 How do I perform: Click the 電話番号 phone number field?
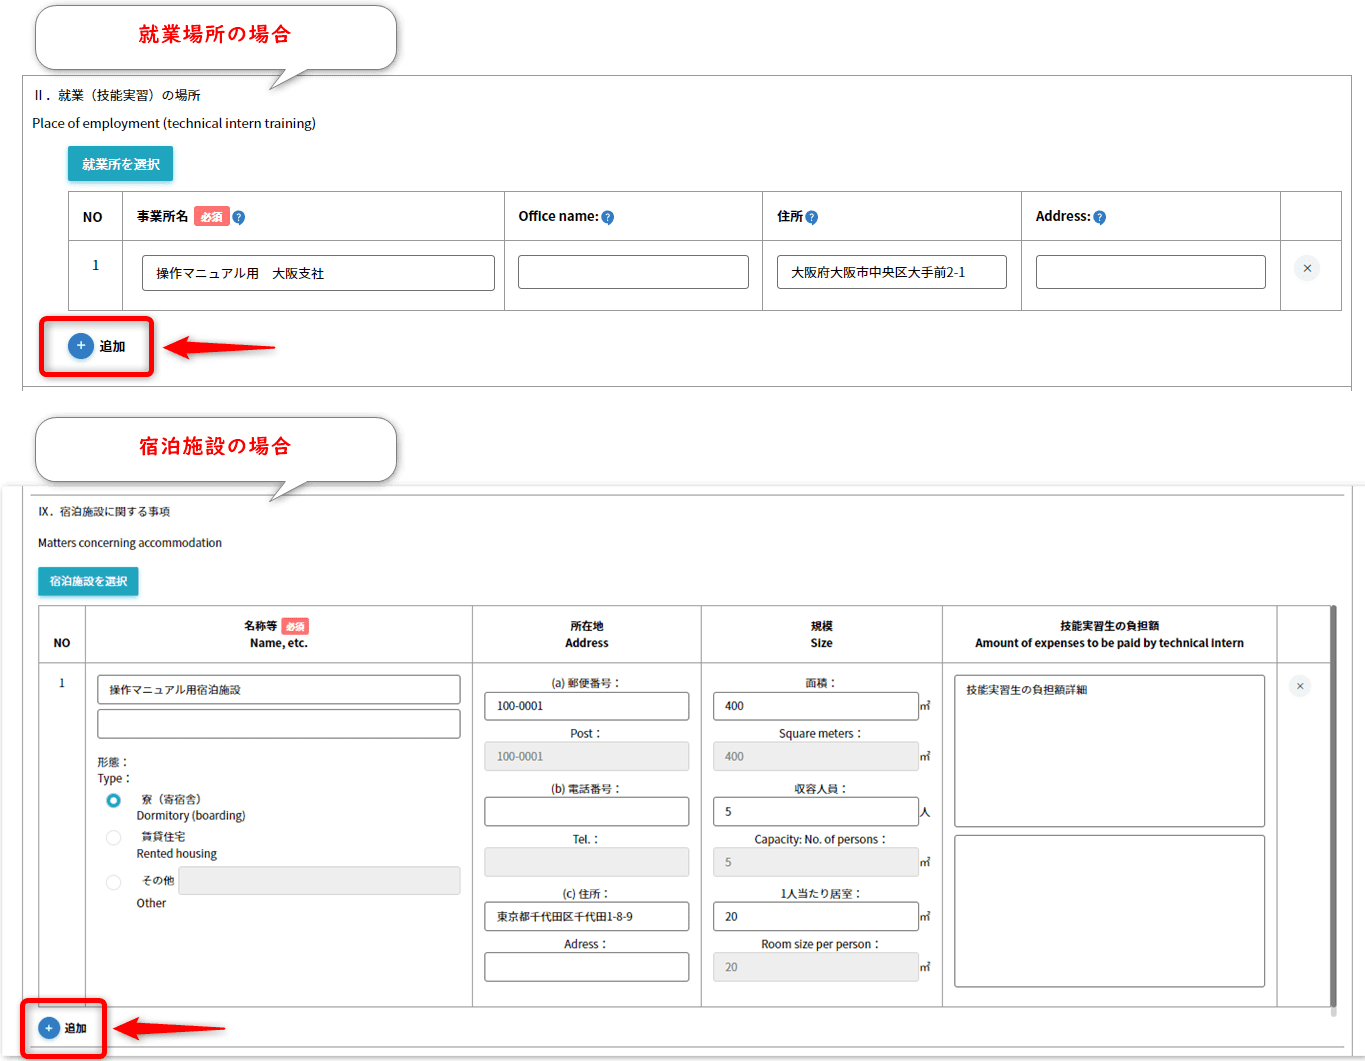[x=586, y=811]
